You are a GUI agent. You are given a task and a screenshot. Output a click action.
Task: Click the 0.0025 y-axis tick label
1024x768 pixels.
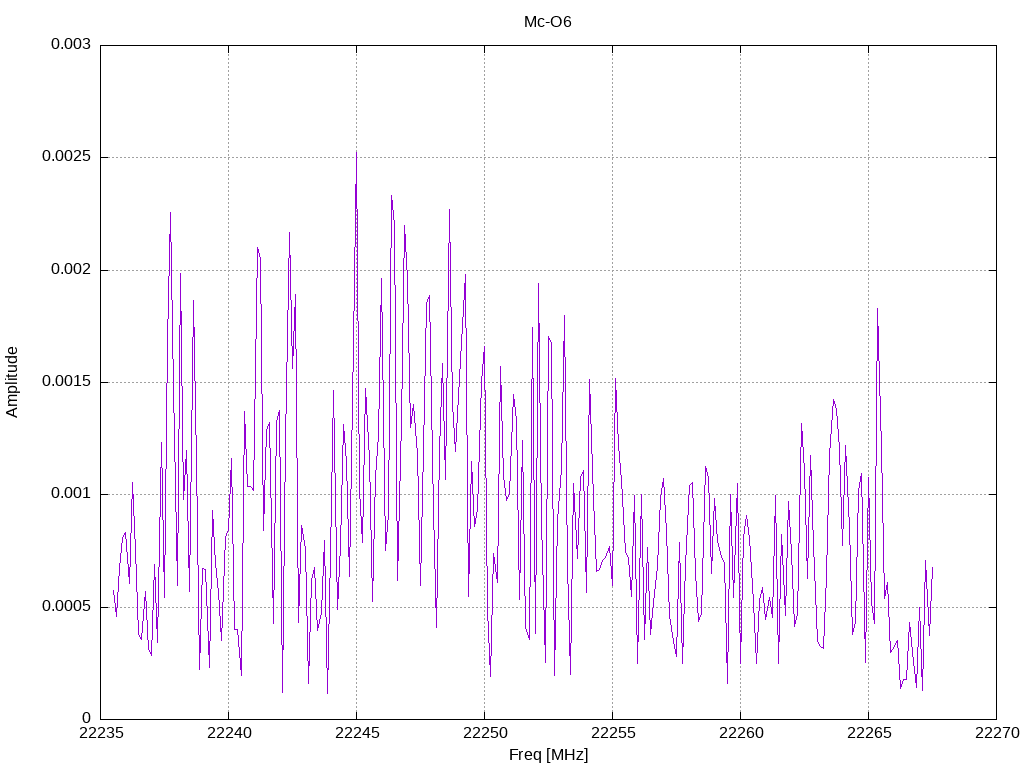tap(67, 157)
